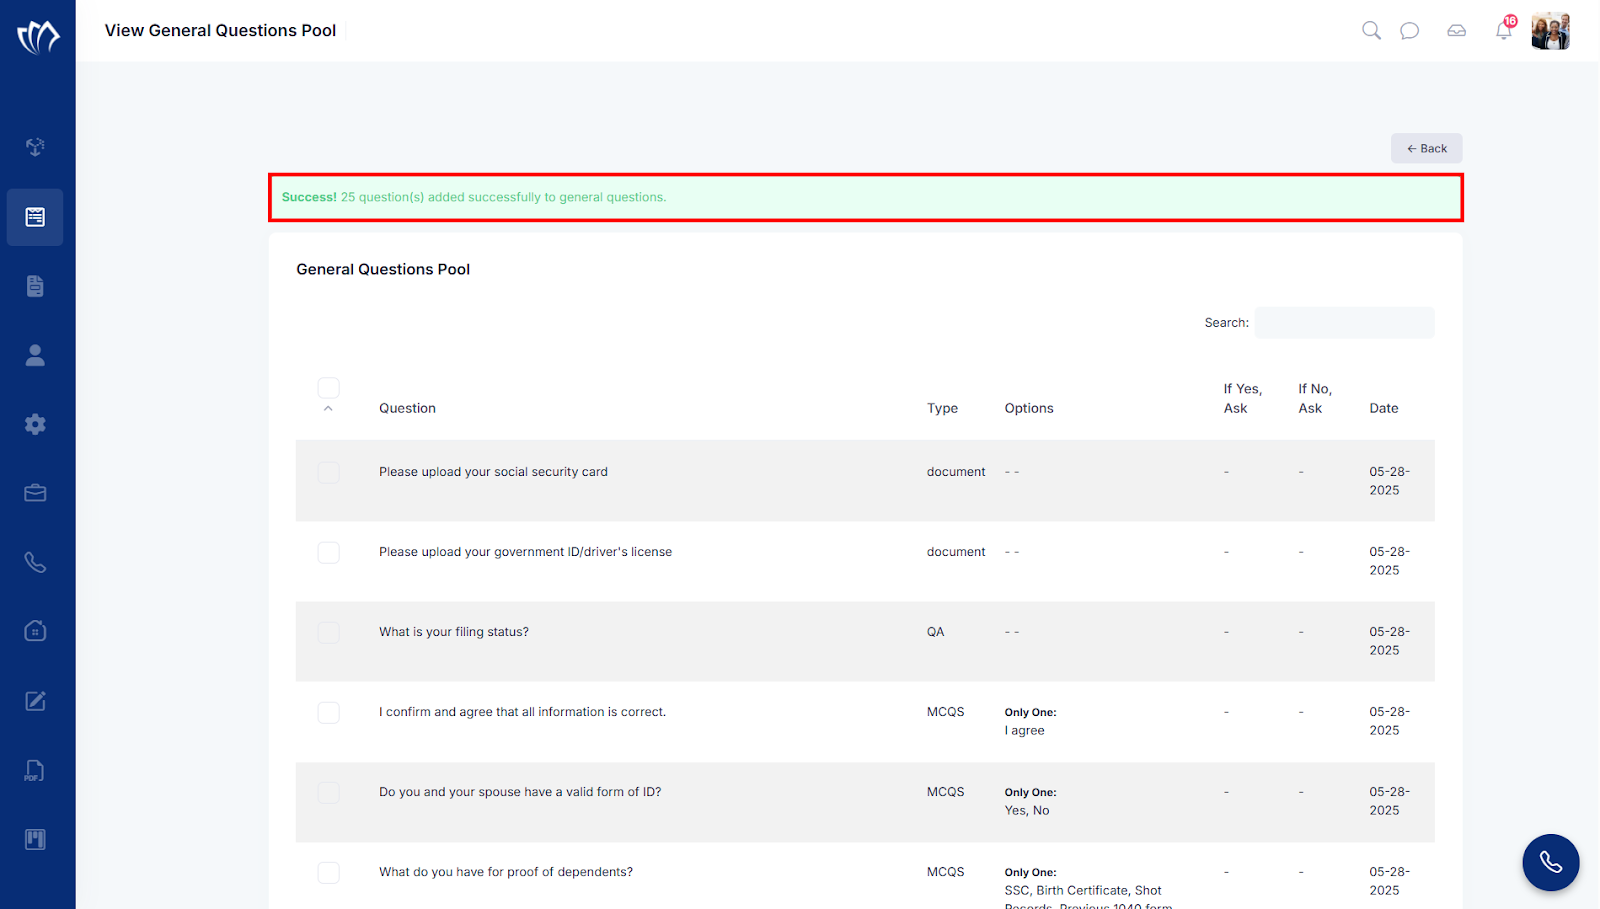Open the board icon at the sidebar bottom
1600x909 pixels.
(35, 839)
